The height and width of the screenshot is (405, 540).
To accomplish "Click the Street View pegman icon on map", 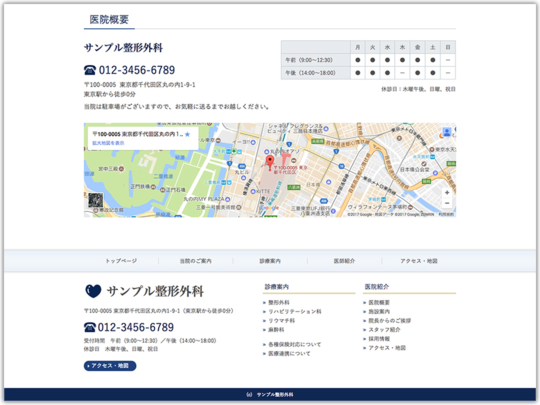I will tap(447, 132).
